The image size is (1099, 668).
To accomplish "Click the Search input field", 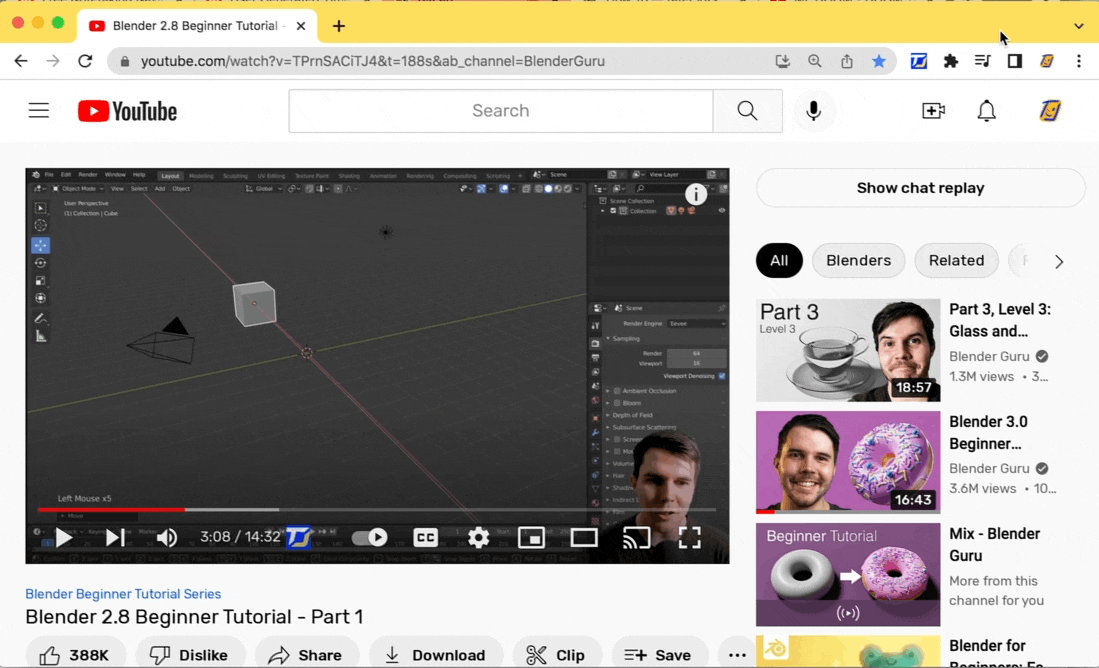I will [x=500, y=111].
